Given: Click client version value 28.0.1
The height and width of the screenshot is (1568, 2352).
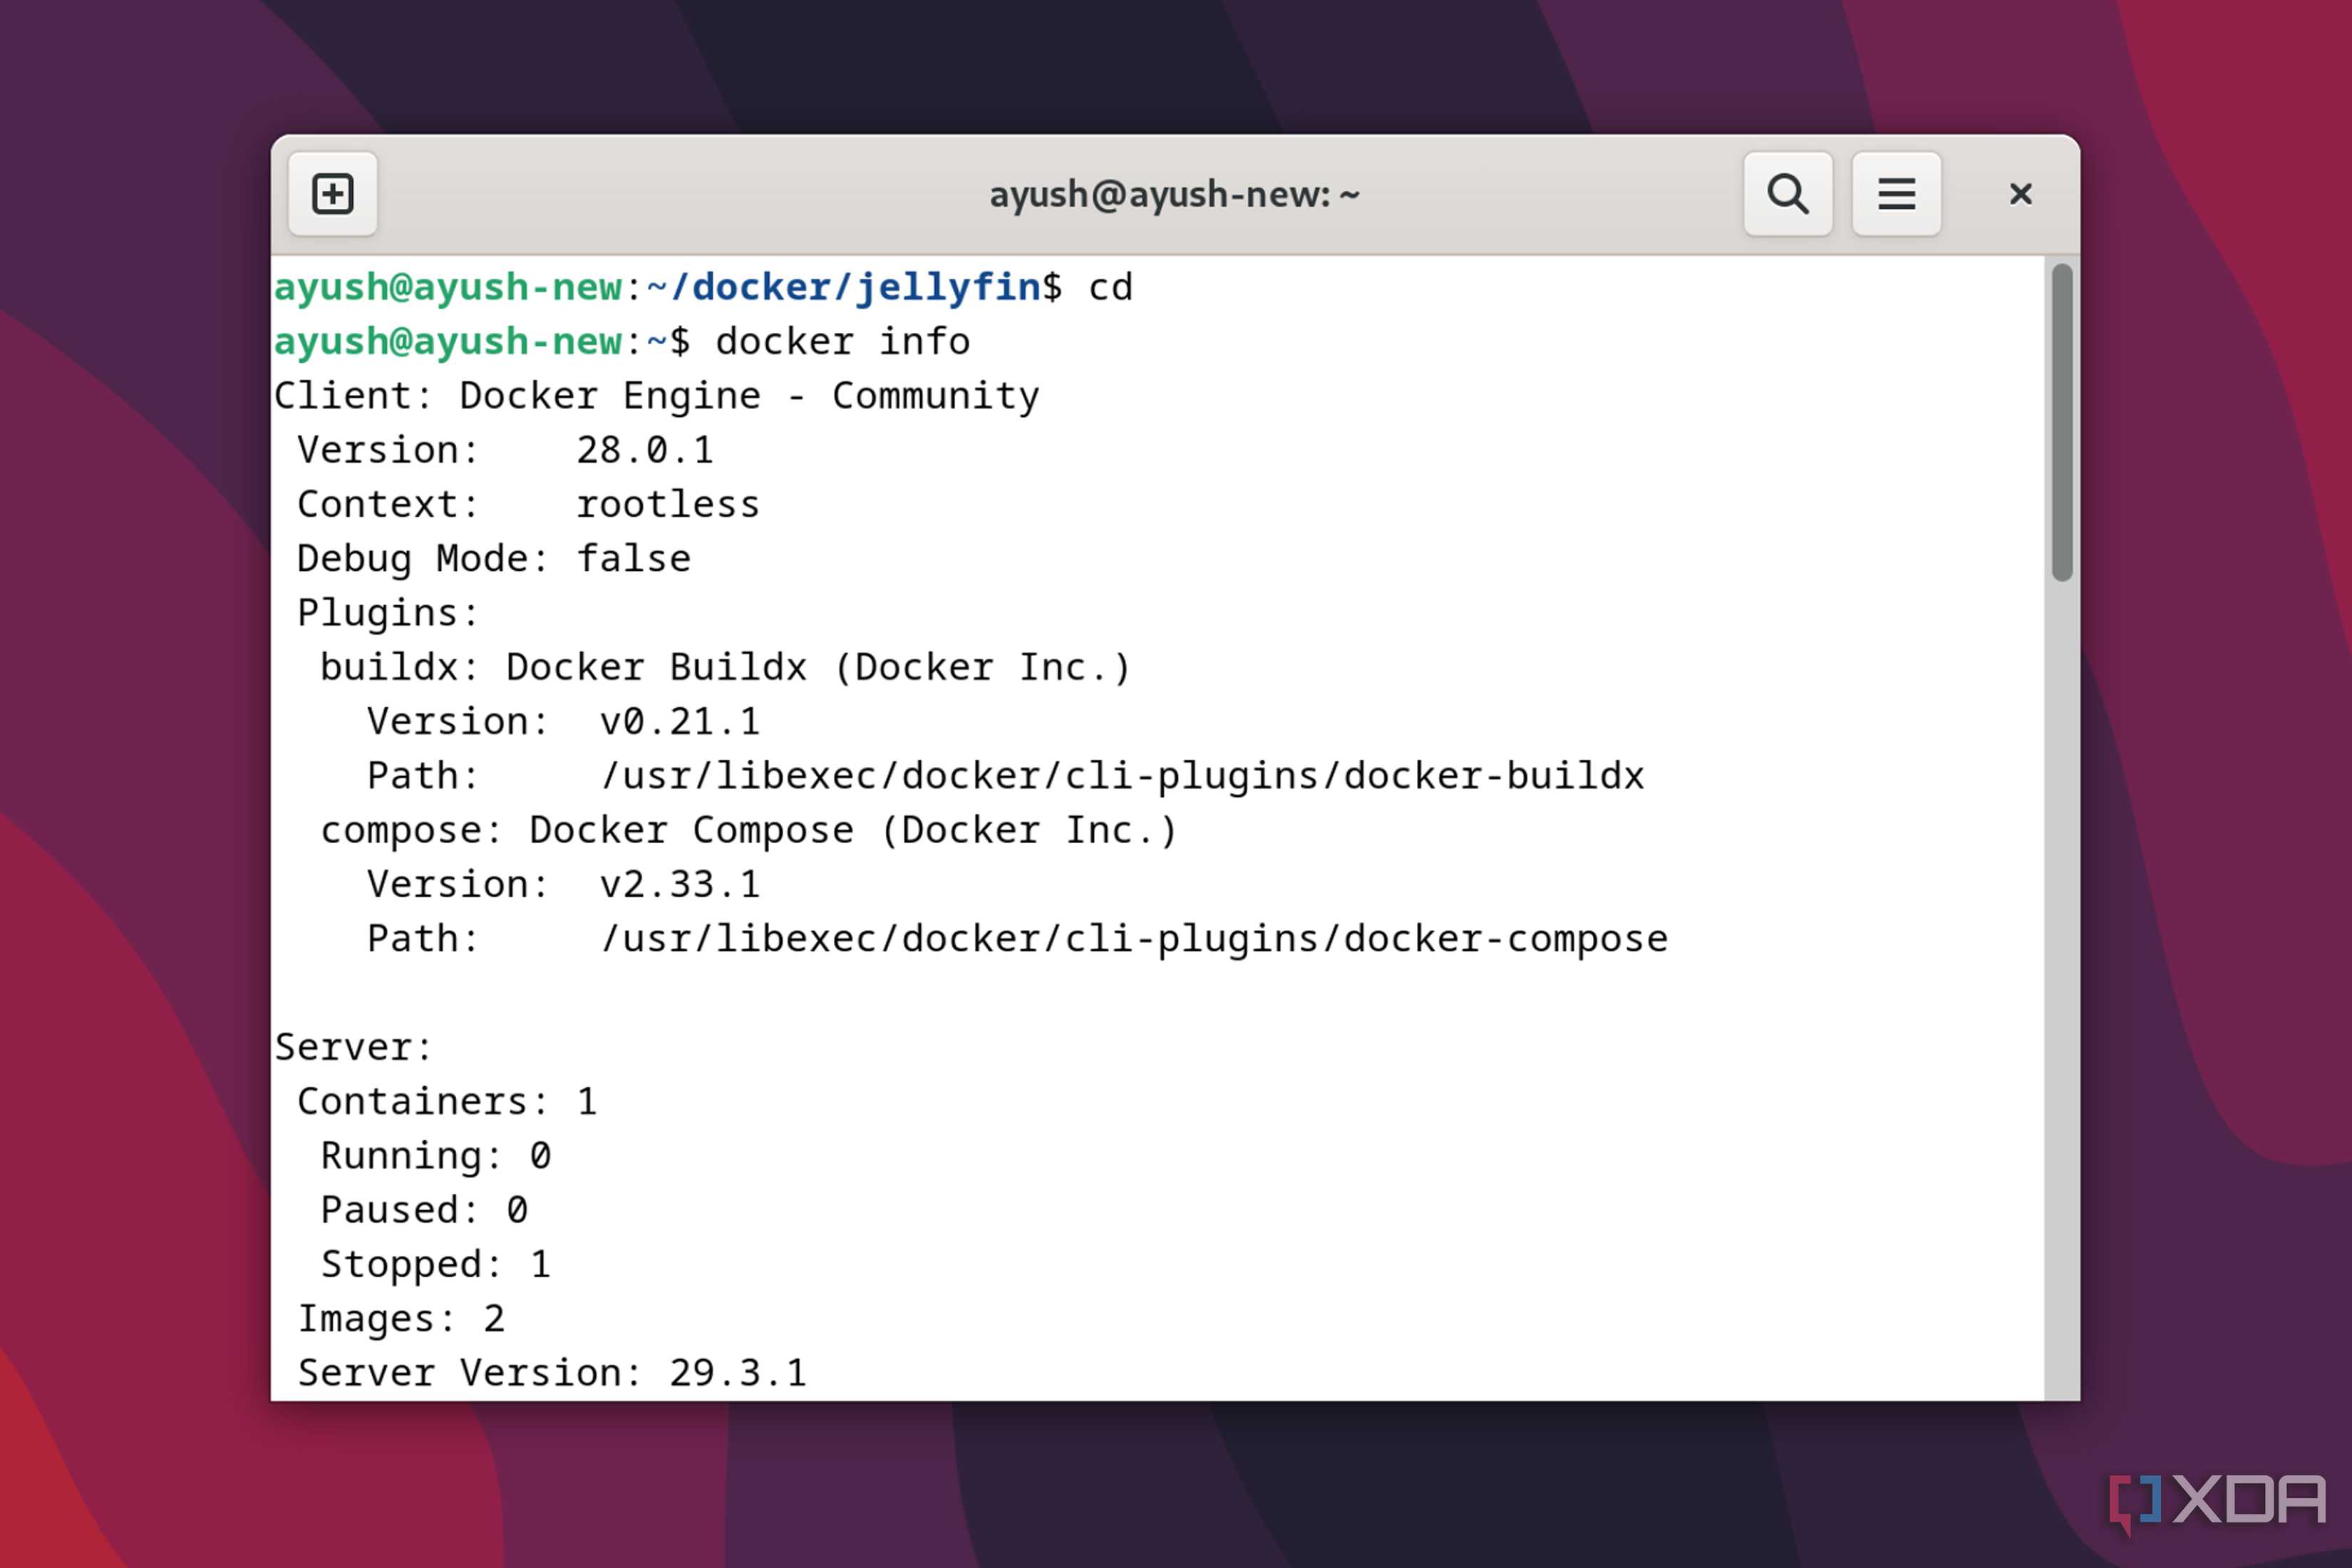Looking at the screenshot, I should (645, 451).
